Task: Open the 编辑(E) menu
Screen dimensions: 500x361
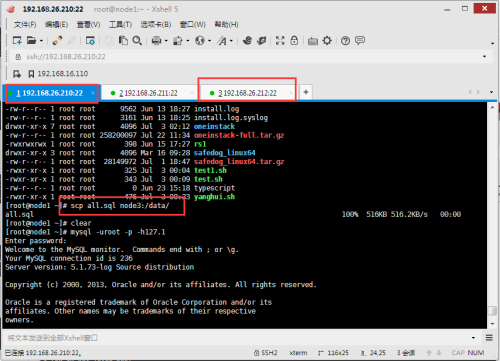Action: point(56,25)
